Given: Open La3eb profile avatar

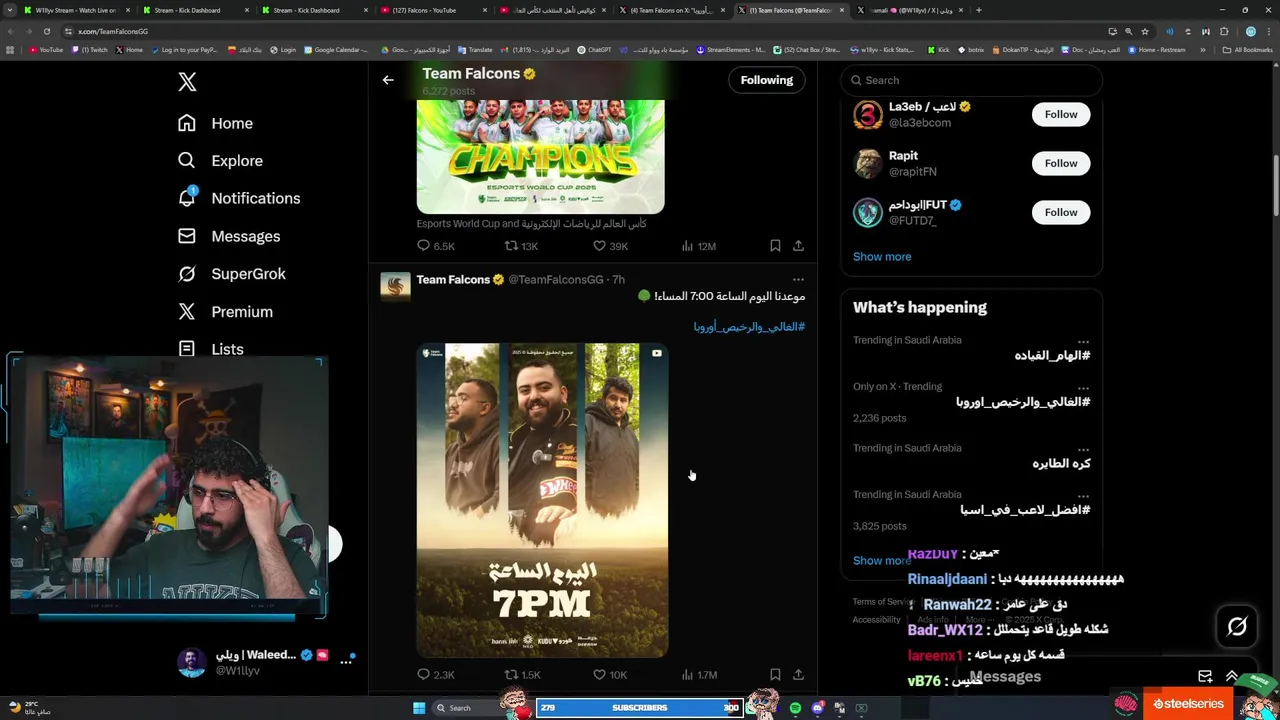Looking at the screenshot, I should [868, 115].
